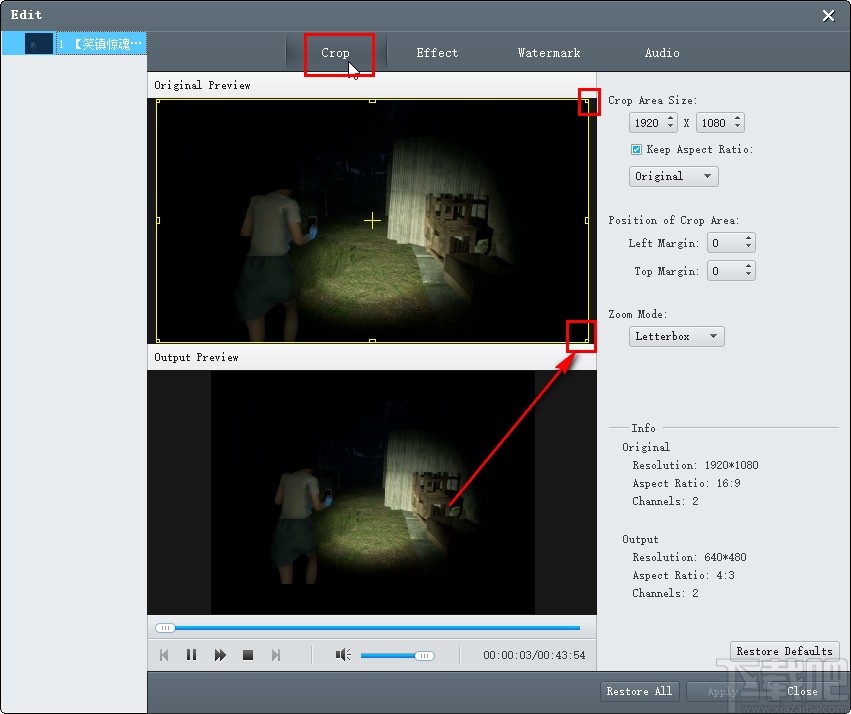Decrease crop height 1080 stepper down
Image resolution: width=851 pixels, height=714 pixels.
[738, 127]
